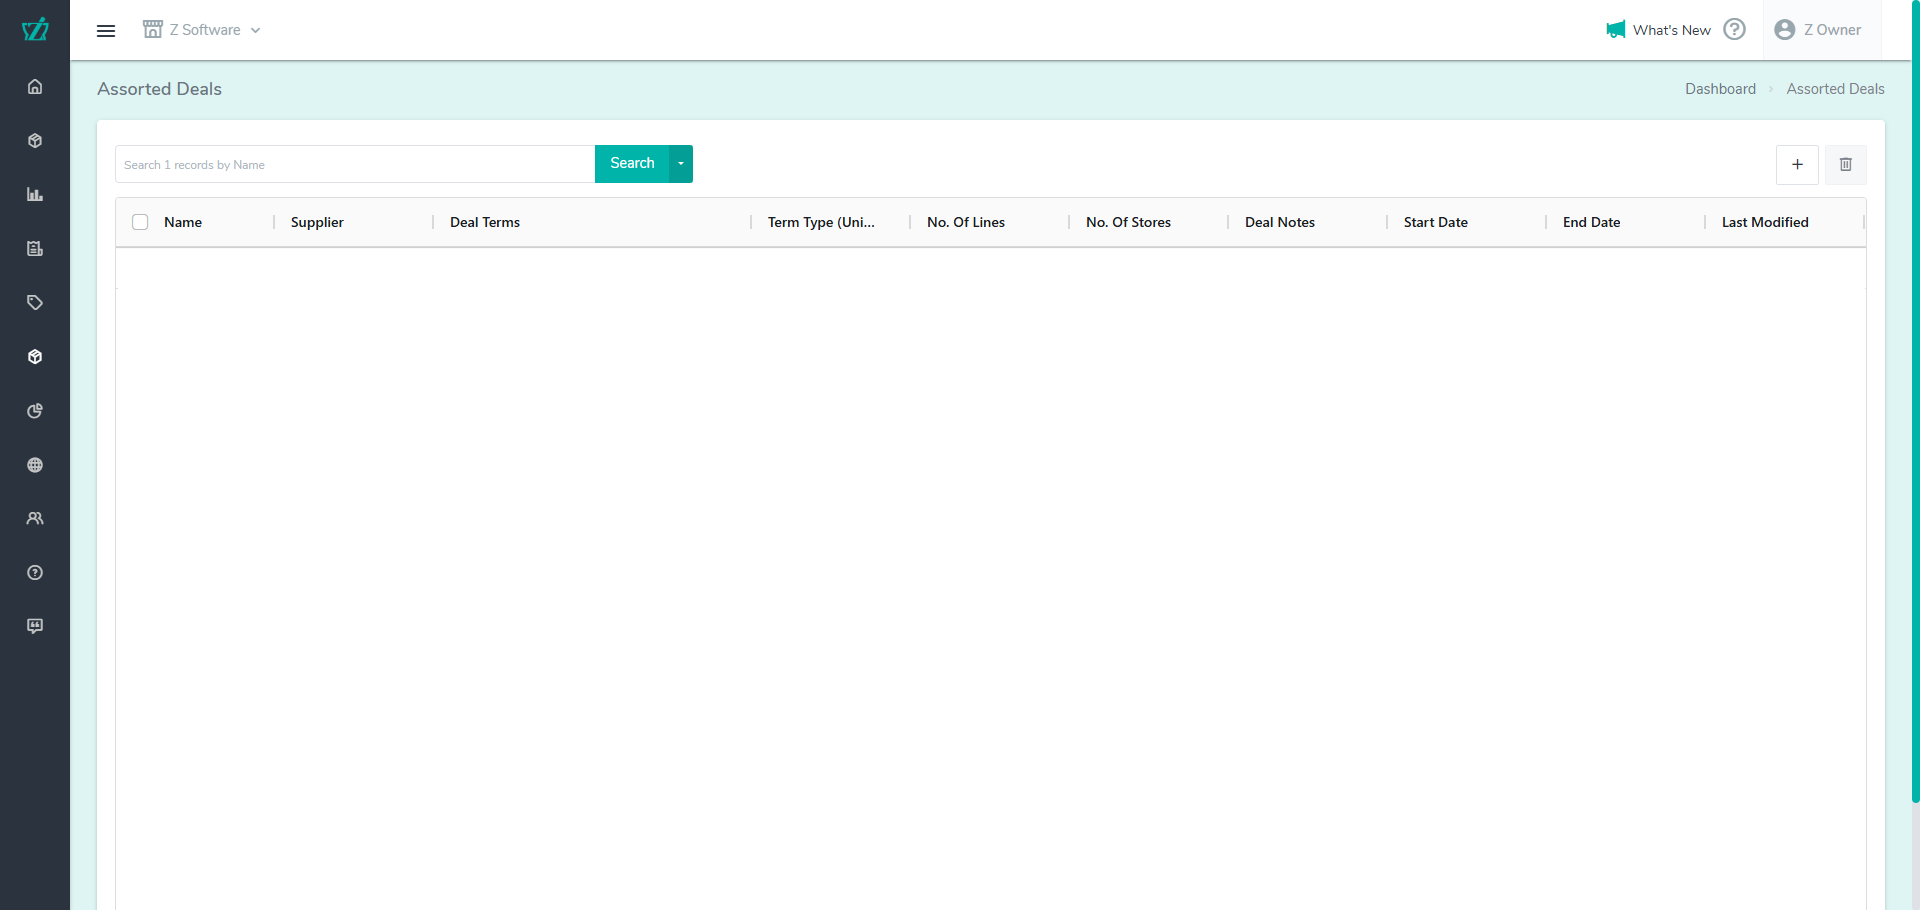This screenshot has width=1920, height=910.
Task: Delete records with the trash icon
Action: click(1845, 165)
